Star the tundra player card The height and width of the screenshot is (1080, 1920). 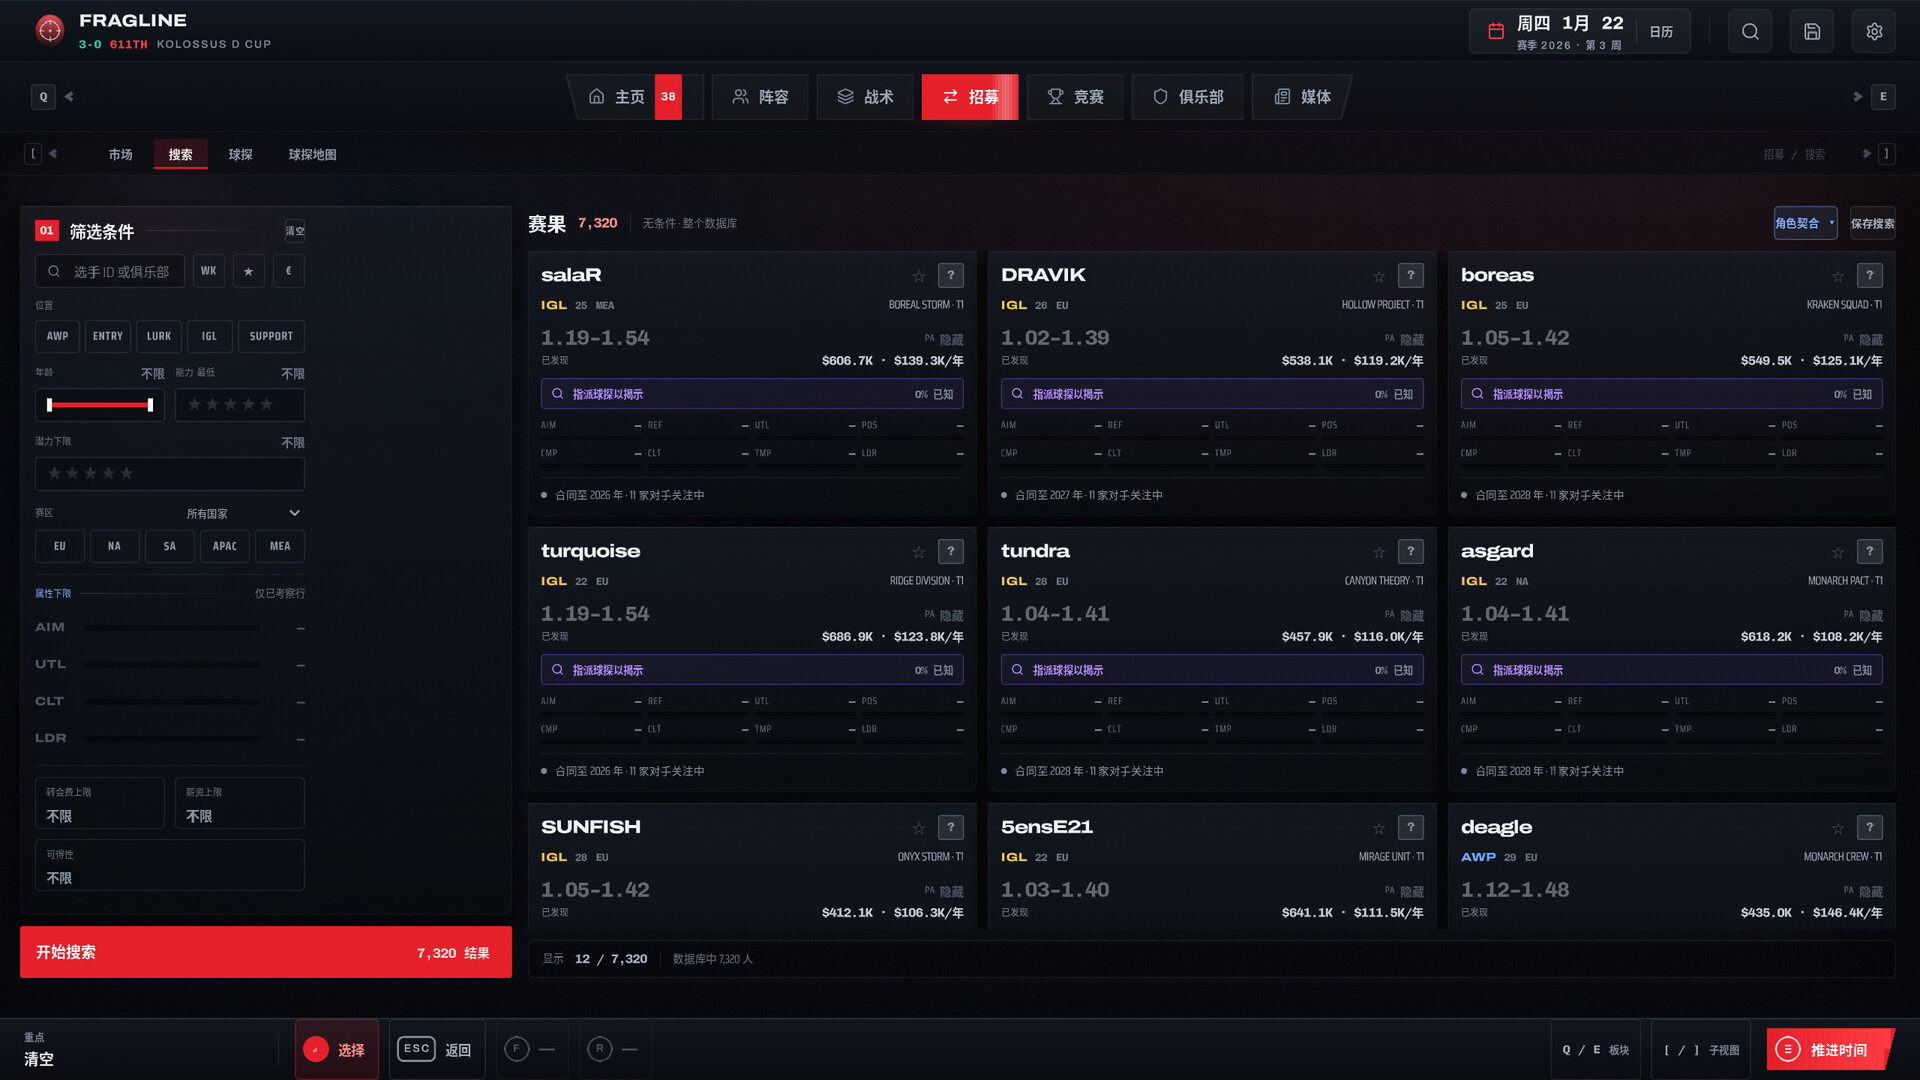(1378, 552)
